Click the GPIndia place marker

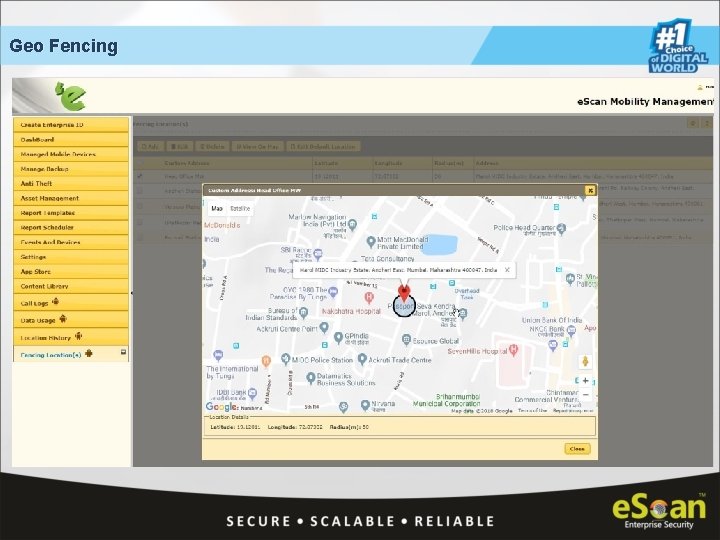coord(338,338)
